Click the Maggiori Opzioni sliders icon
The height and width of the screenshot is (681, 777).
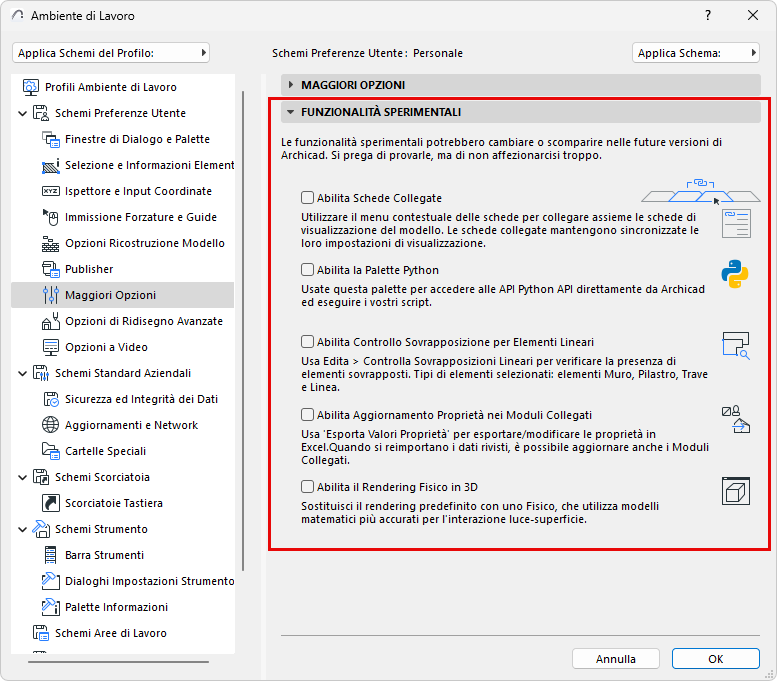[x=51, y=295]
